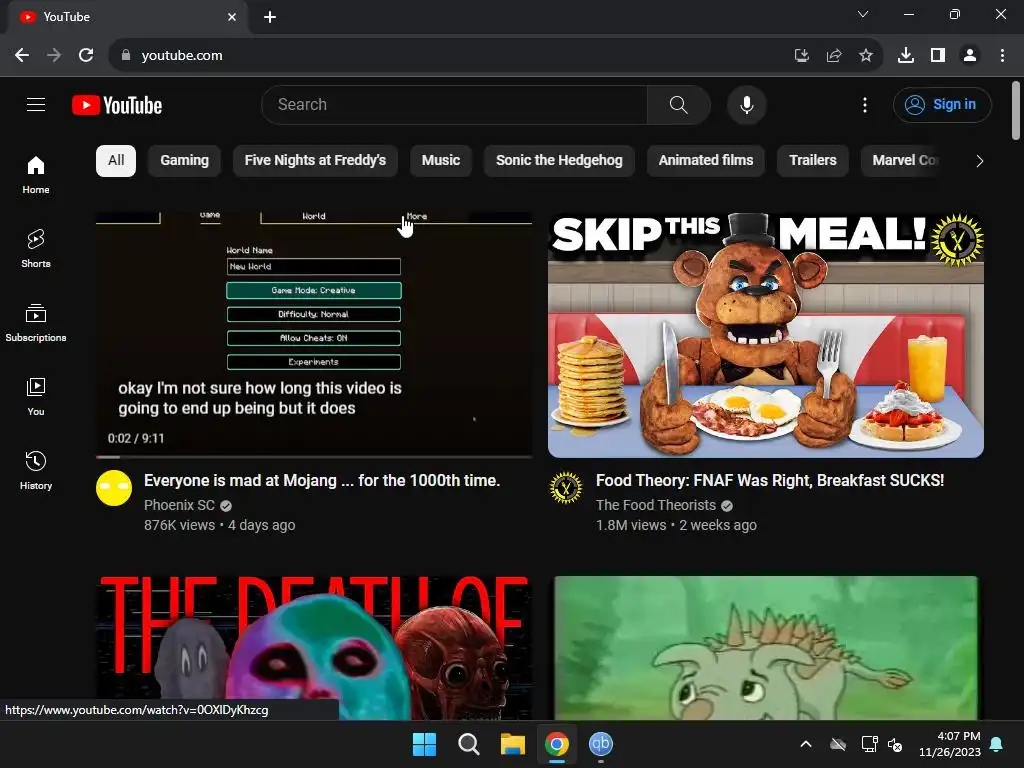
Task: Open the YouTube hamburger guide menu
Action: (36, 104)
